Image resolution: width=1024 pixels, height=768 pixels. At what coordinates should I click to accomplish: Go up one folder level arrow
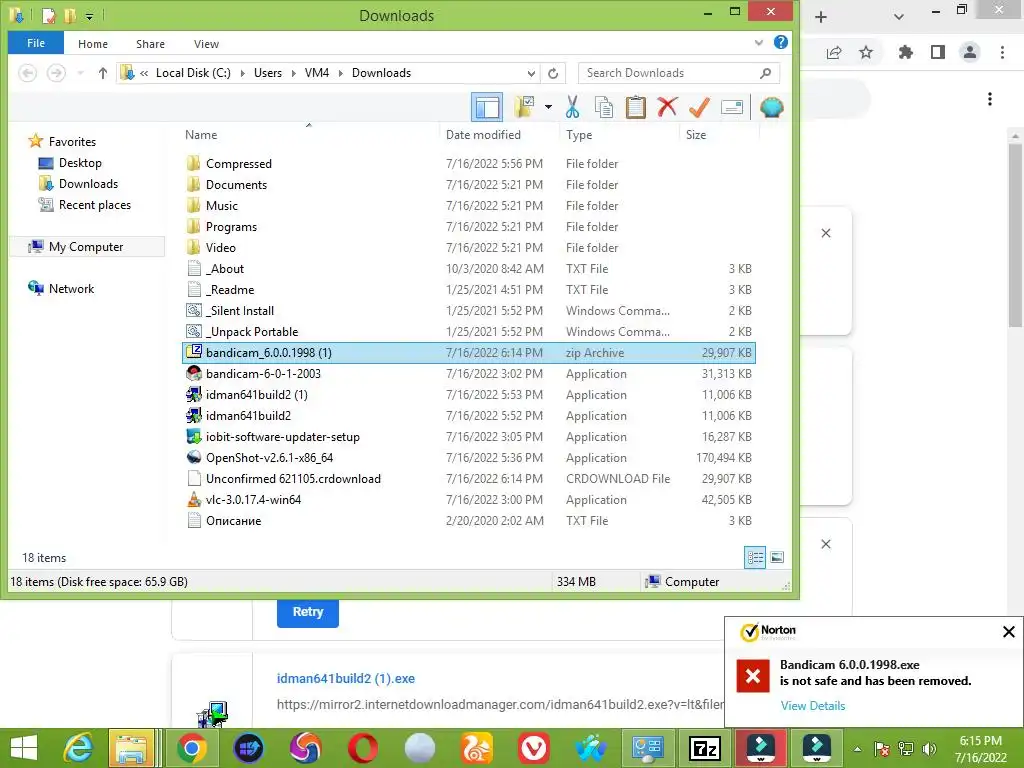coord(103,73)
